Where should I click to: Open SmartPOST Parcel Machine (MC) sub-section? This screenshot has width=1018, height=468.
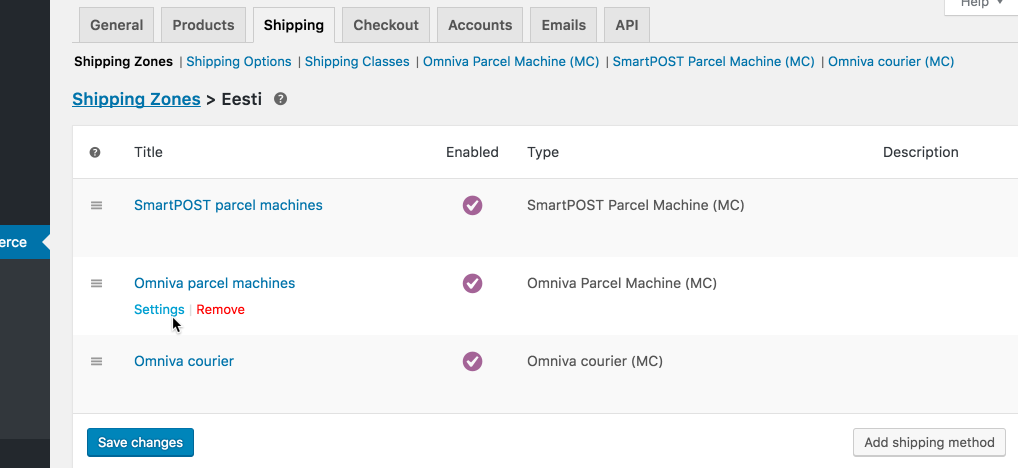(714, 62)
